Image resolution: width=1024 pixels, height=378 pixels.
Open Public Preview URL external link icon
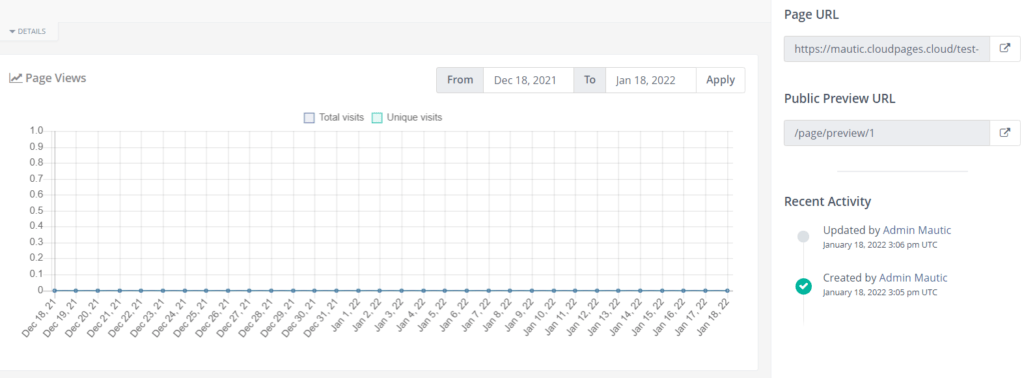1005,133
